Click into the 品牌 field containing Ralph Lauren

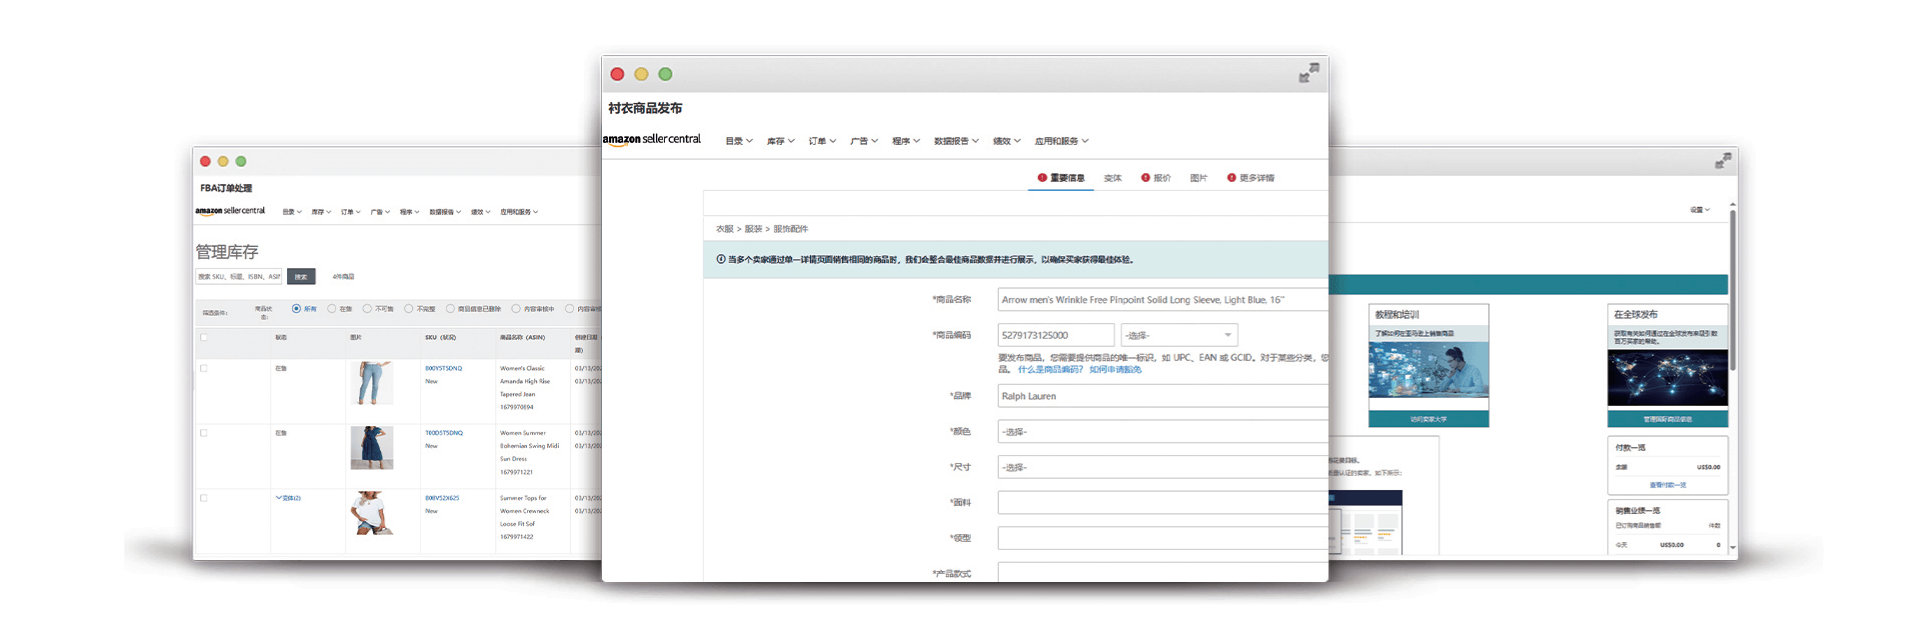pyautogui.click(x=1162, y=396)
